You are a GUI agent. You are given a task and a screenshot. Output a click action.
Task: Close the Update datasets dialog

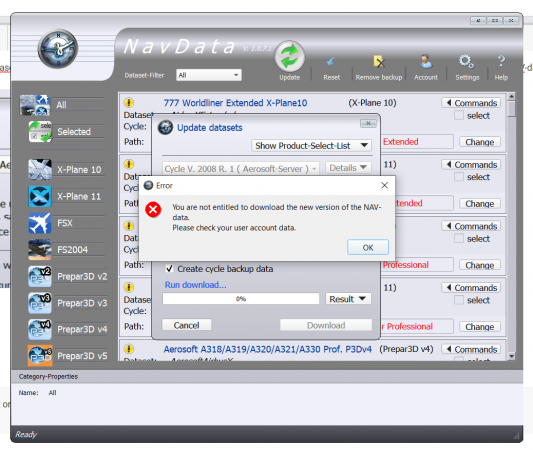click(x=368, y=123)
